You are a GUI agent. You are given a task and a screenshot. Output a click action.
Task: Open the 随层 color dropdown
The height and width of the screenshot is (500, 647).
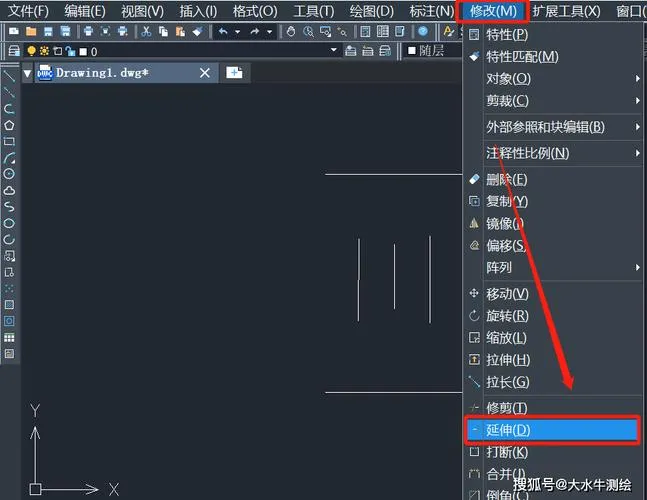coord(431,51)
